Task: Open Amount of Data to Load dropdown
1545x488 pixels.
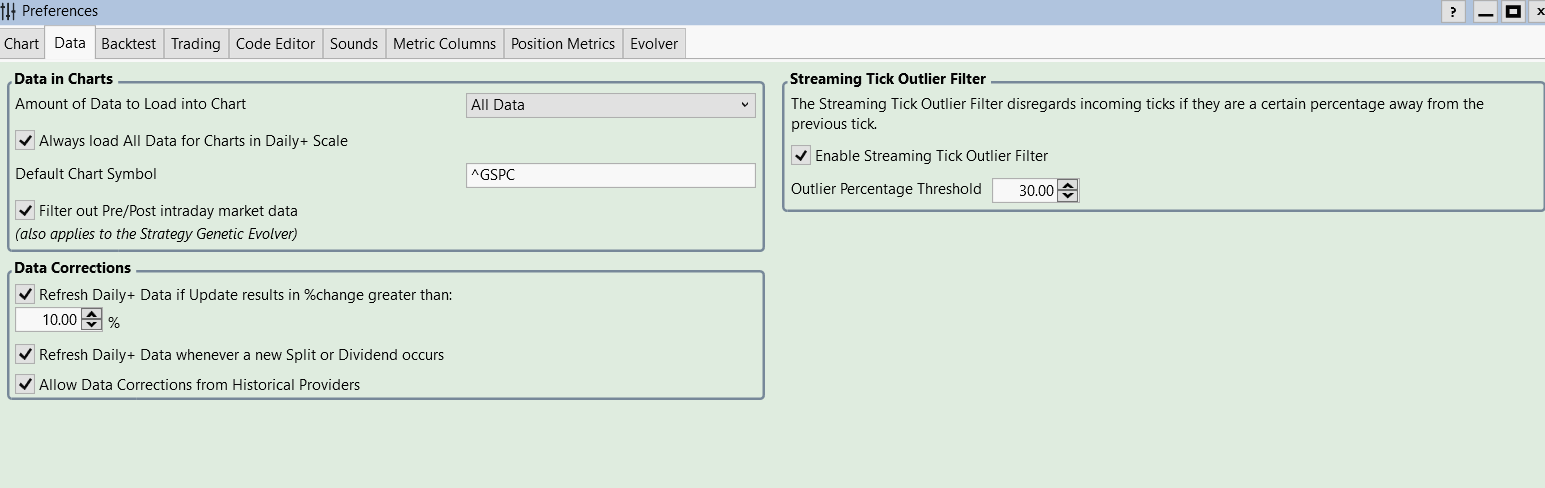Action: (610, 105)
